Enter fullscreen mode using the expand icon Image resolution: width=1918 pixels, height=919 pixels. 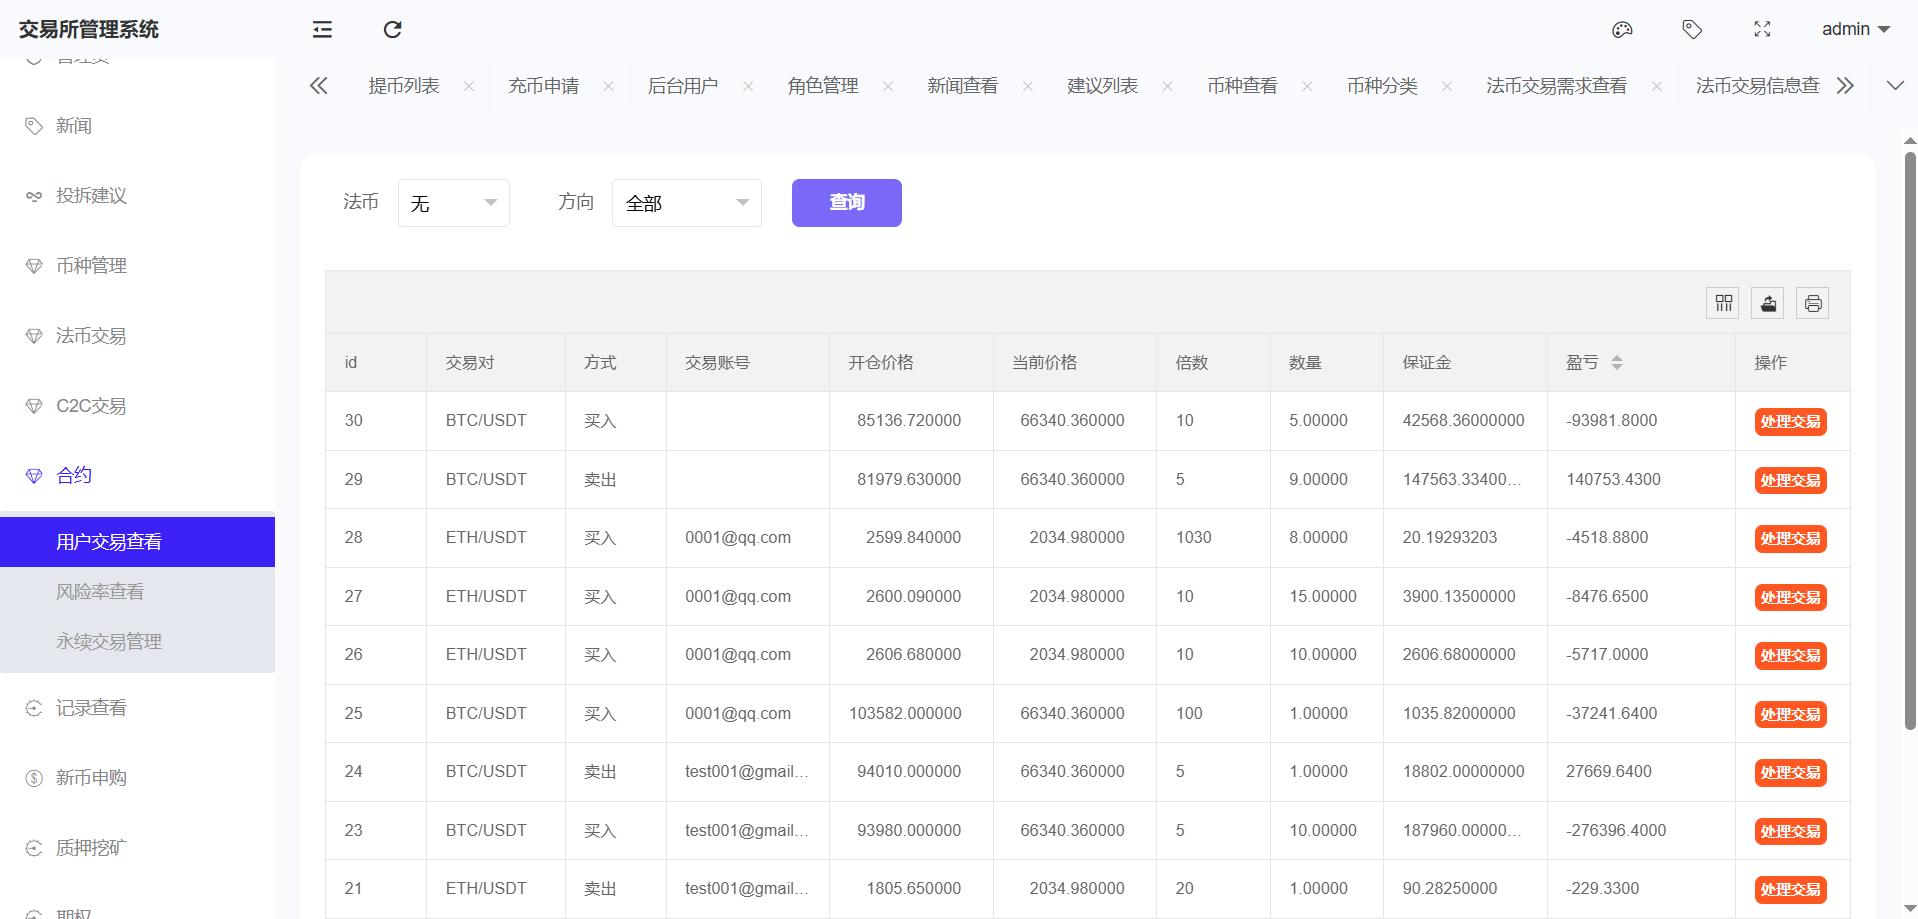1762,30
